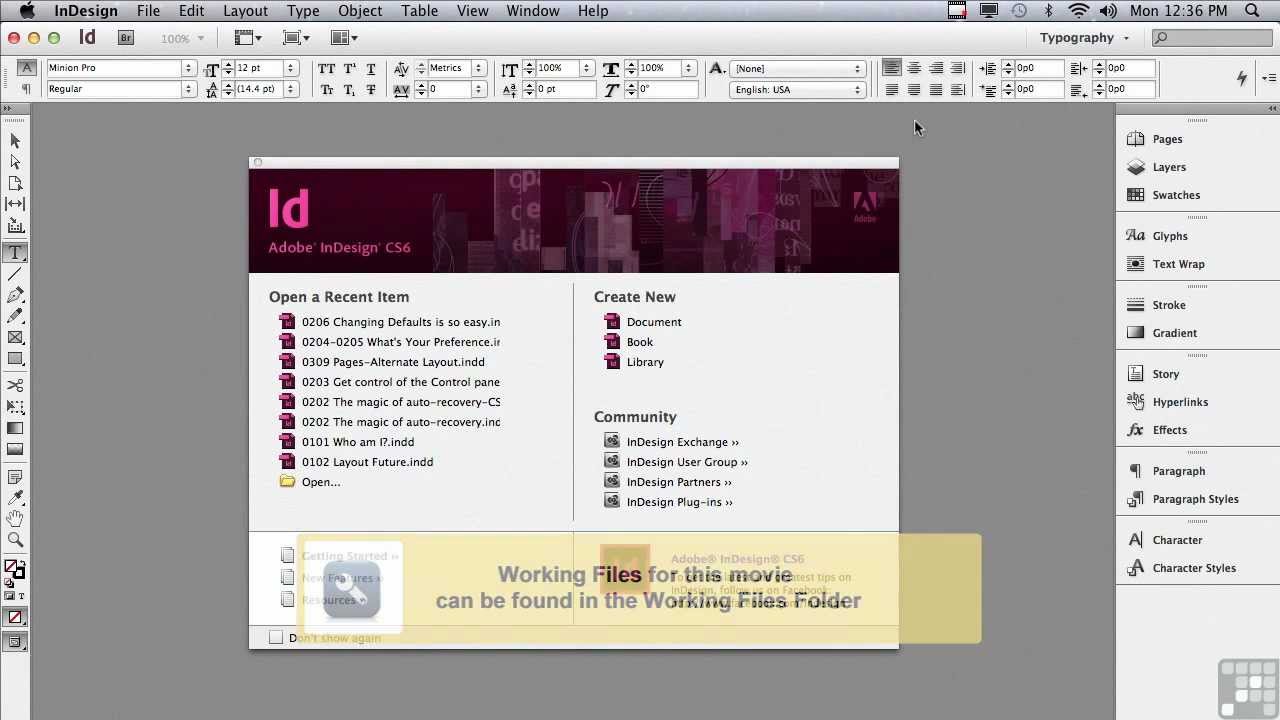Open the Effects panel

pyautogui.click(x=1156, y=430)
